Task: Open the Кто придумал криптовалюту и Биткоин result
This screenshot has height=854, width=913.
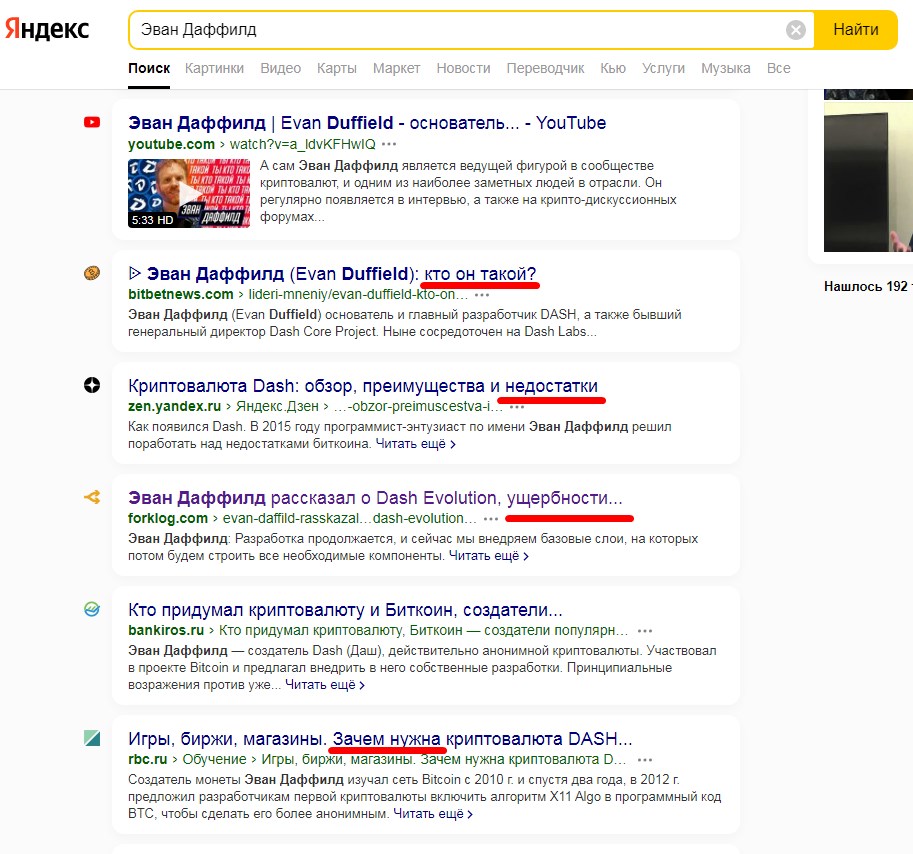Action: 345,610
